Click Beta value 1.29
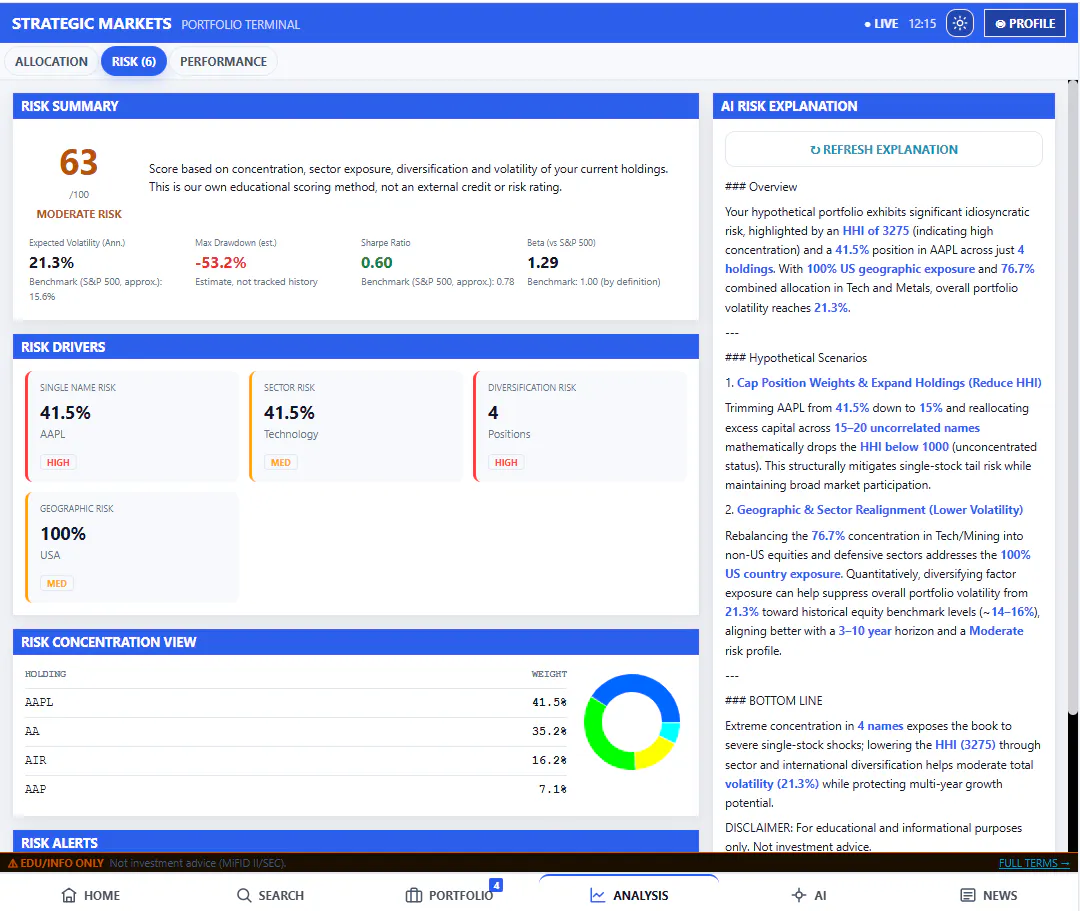The width and height of the screenshot is (1080, 911). (x=543, y=262)
